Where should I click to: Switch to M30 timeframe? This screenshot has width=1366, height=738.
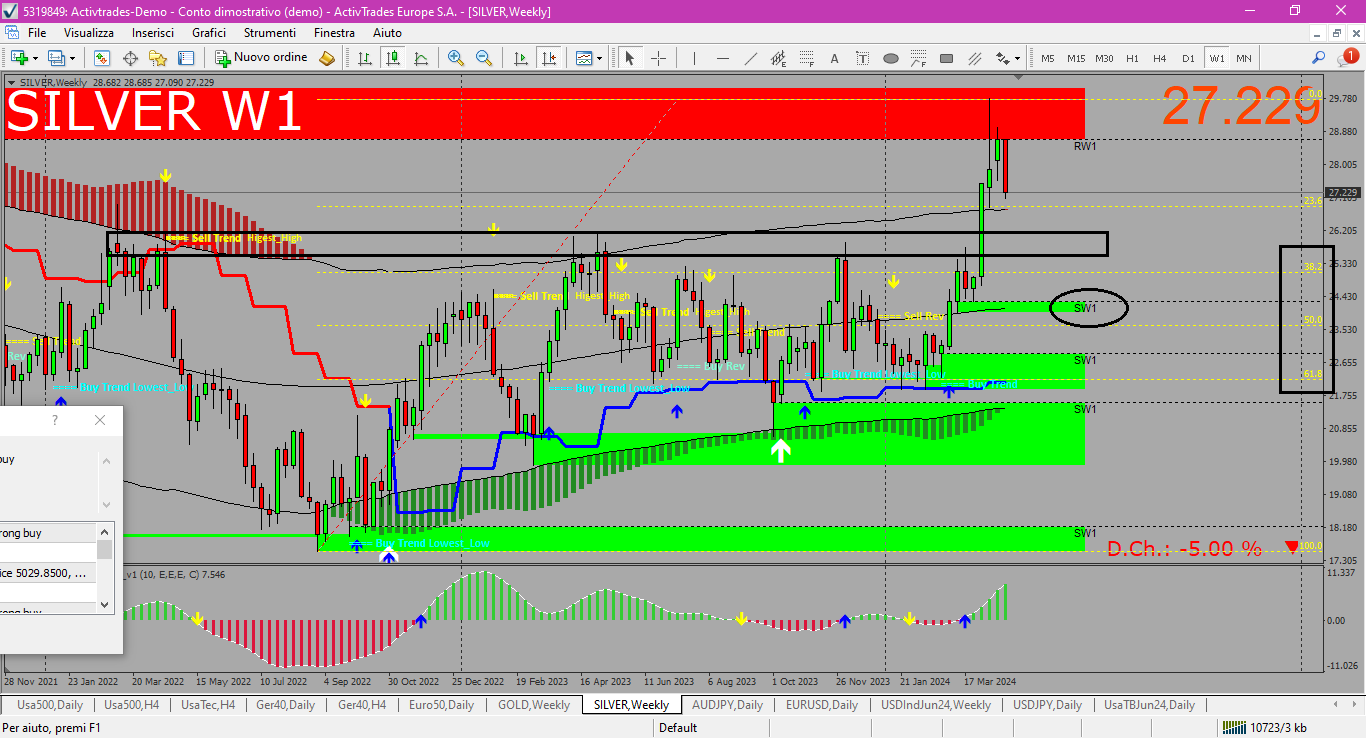click(x=1104, y=58)
